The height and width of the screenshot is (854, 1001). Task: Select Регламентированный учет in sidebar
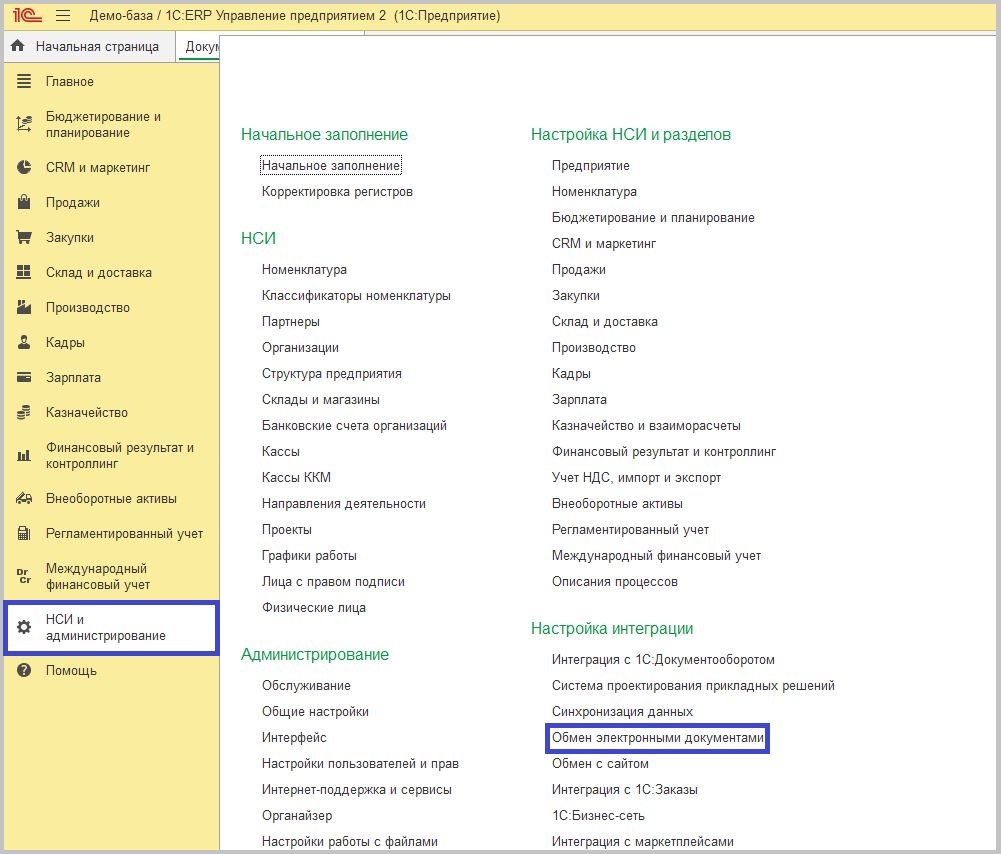(x=124, y=534)
